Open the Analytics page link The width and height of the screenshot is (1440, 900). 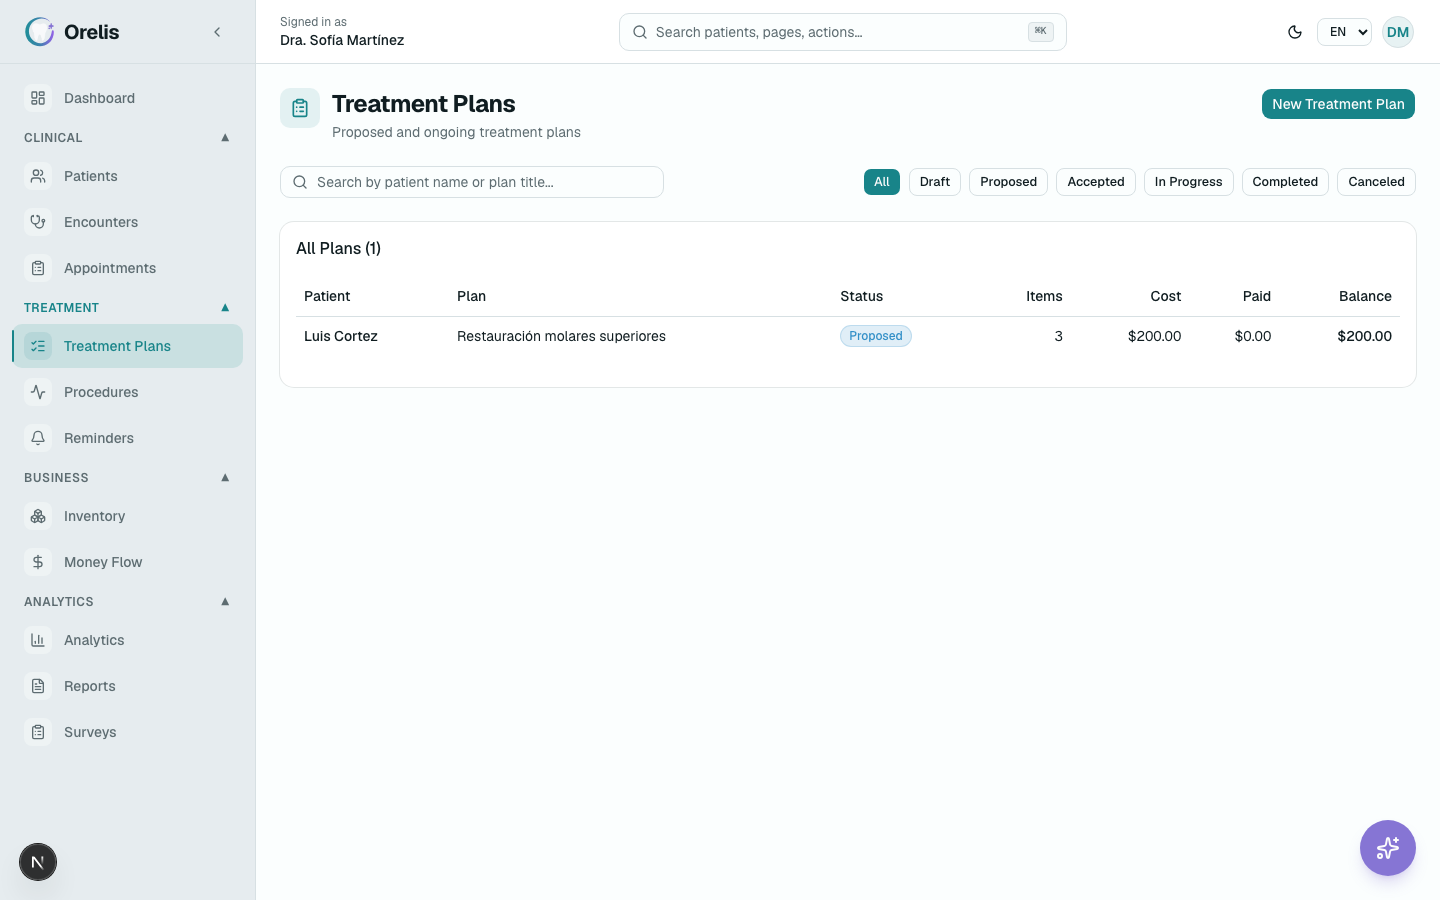[128, 640]
